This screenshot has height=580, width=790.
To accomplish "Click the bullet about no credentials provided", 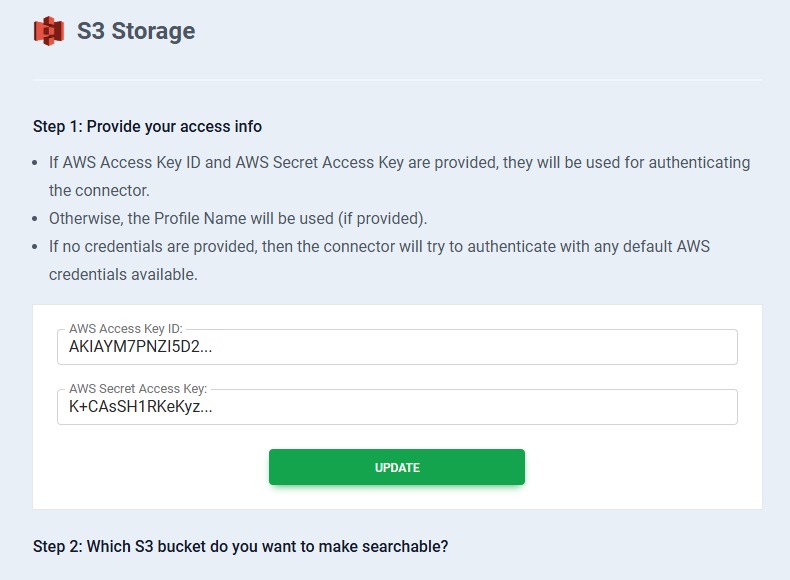I will pyautogui.click(x=379, y=246).
